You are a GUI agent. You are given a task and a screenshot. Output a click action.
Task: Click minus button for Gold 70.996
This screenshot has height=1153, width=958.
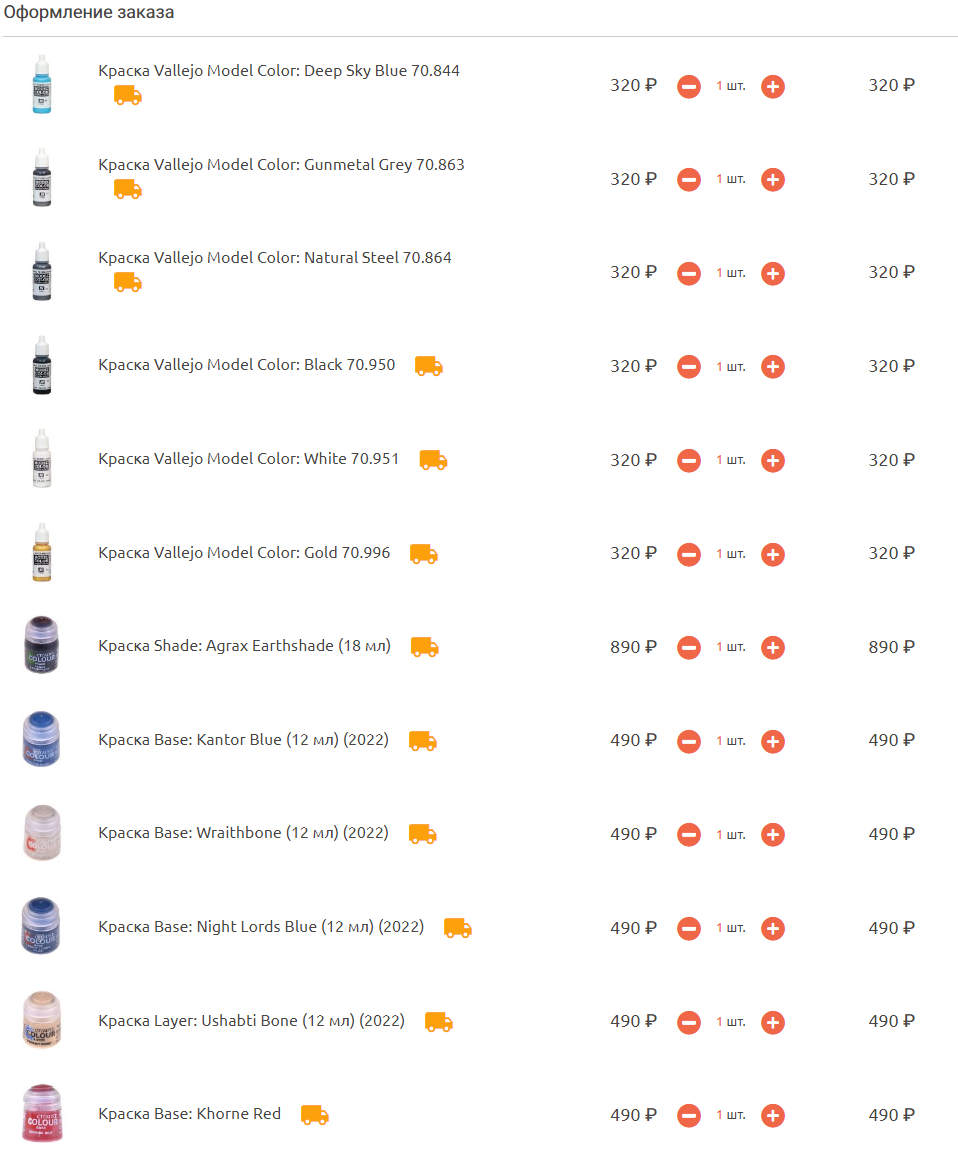tap(688, 554)
